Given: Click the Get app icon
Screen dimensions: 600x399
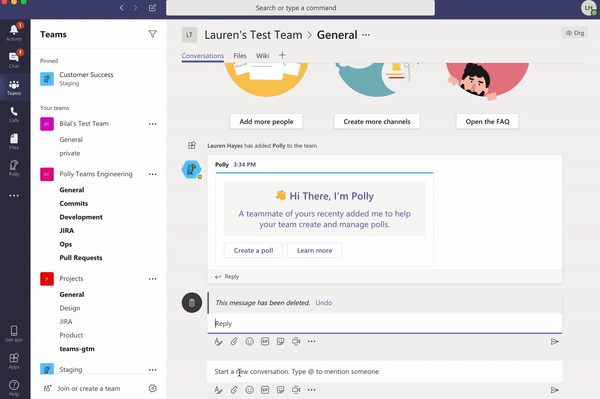Looking at the screenshot, I should pyautogui.click(x=14, y=333).
